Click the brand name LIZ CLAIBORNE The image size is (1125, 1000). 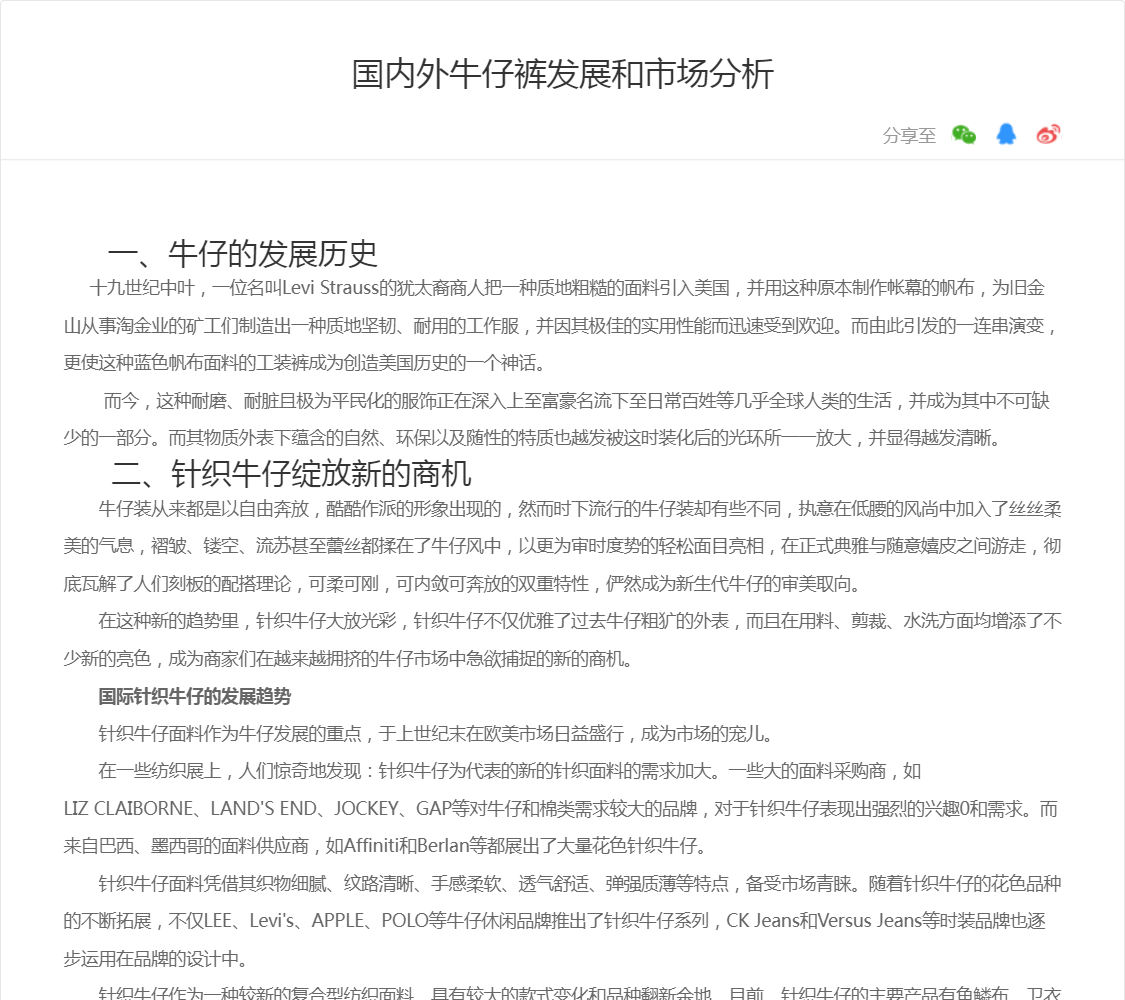(x=128, y=808)
